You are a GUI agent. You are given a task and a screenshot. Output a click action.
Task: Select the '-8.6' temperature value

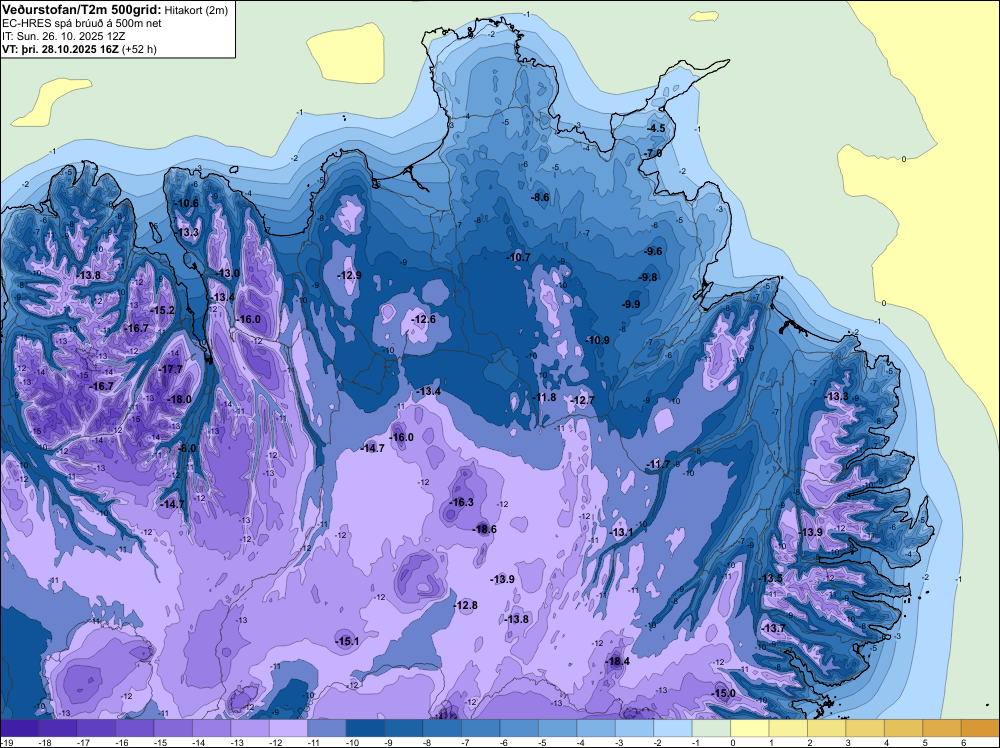(540, 198)
